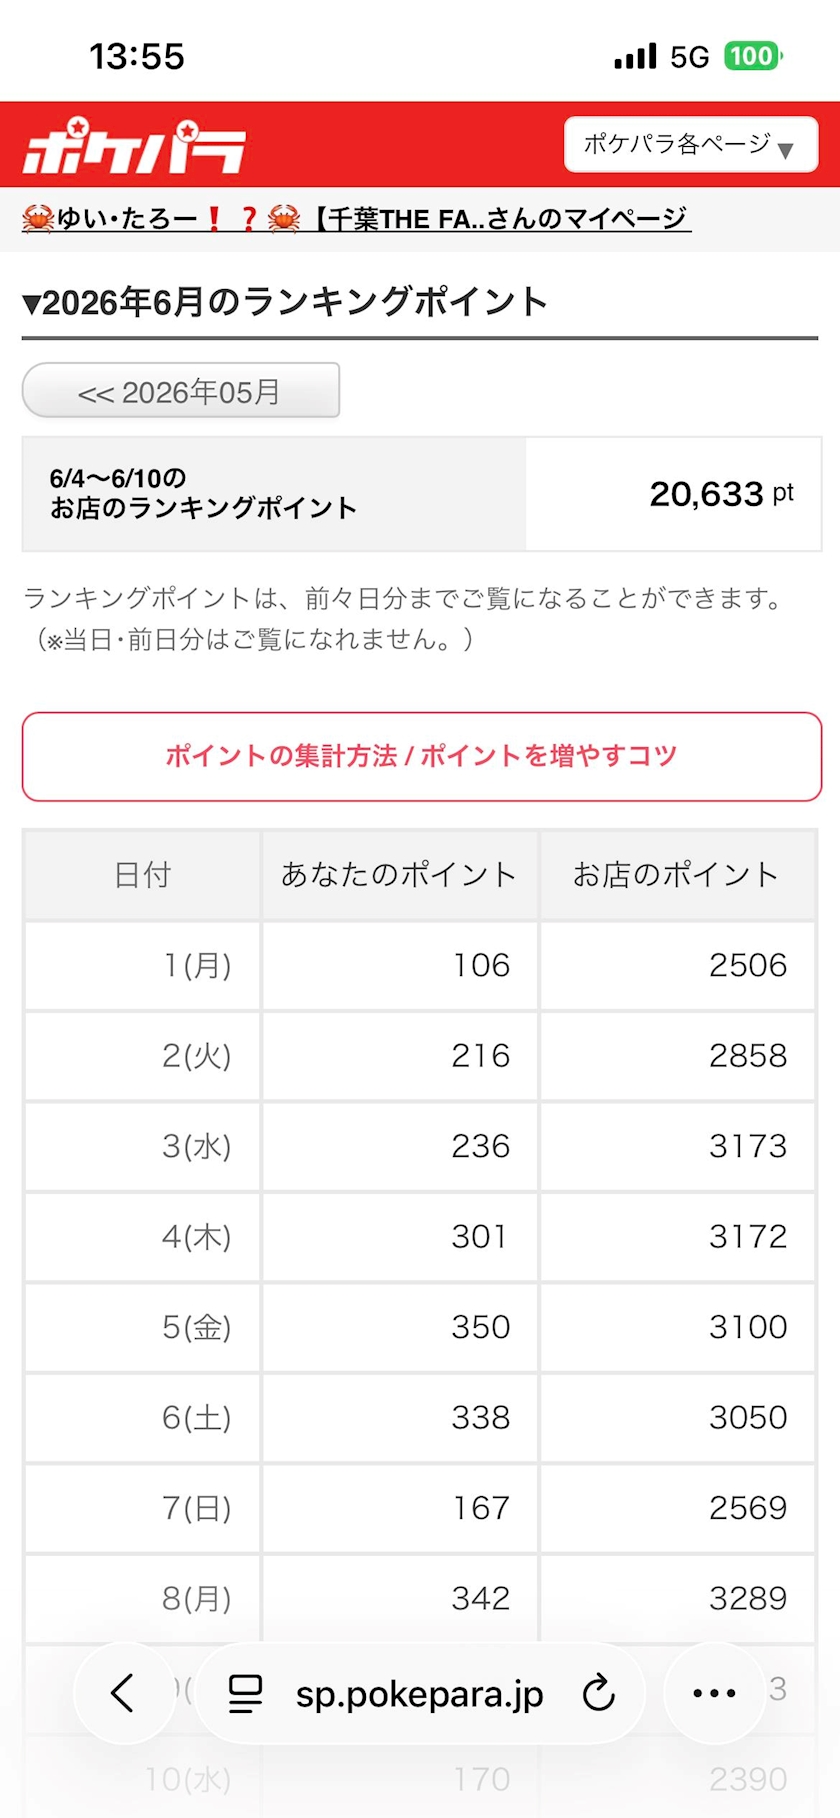This screenshot has width=840, height=1818.
Task: Tap the 3289 shop points for 8(月)
Action: coord(748,1598)
